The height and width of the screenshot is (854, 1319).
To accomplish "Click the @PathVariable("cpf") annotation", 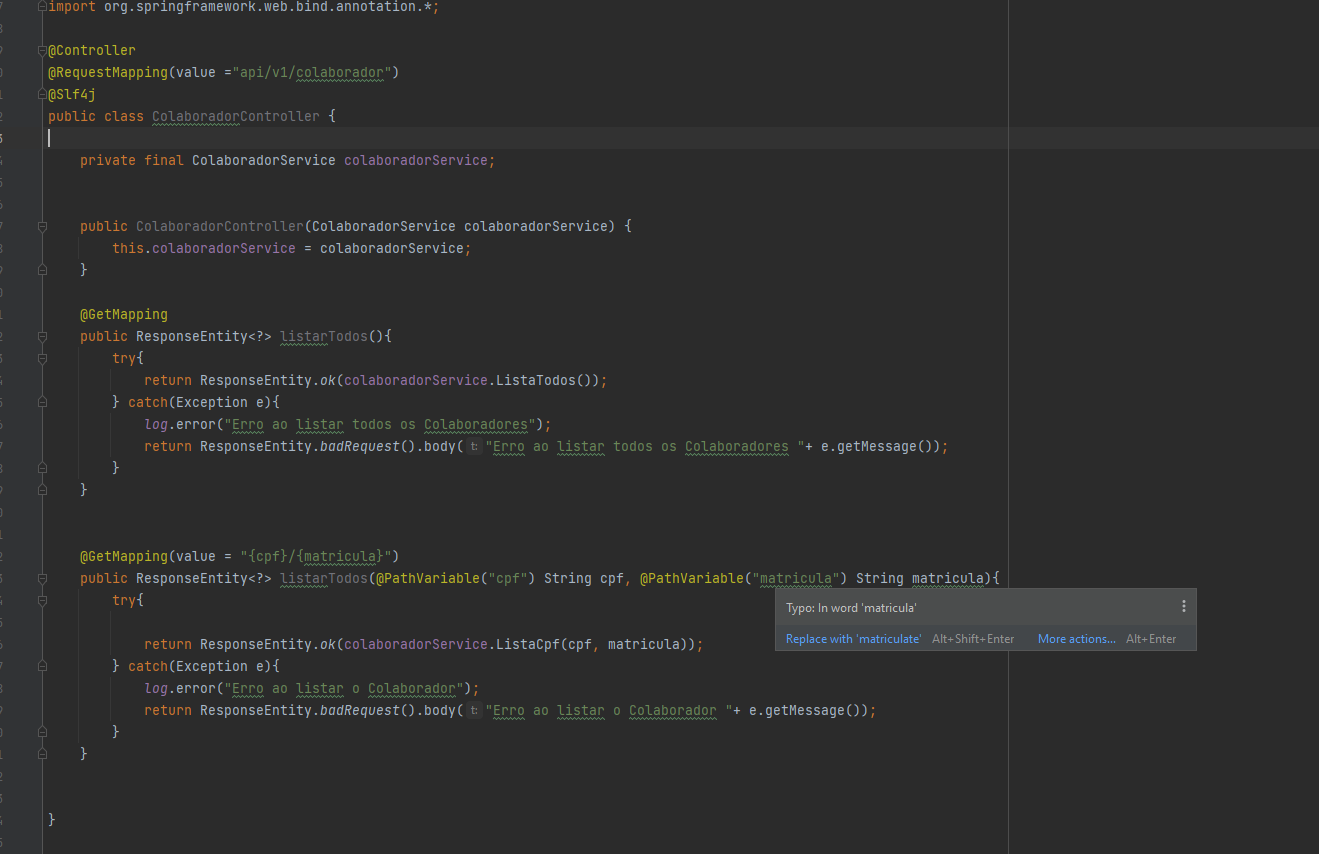I will pyautogui.click(x=456, y=578).
